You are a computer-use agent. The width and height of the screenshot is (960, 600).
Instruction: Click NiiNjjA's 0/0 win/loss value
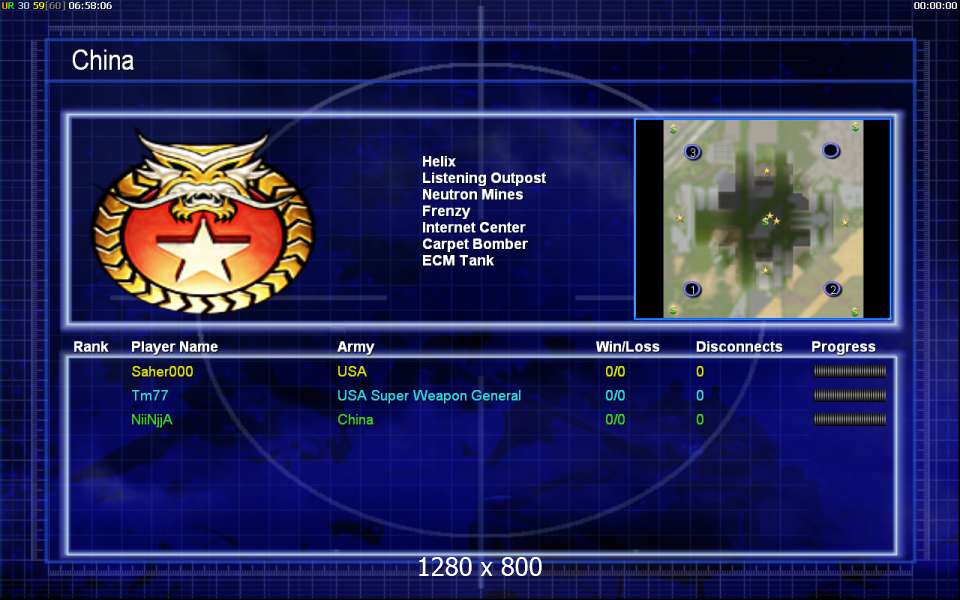pos(615,419)
